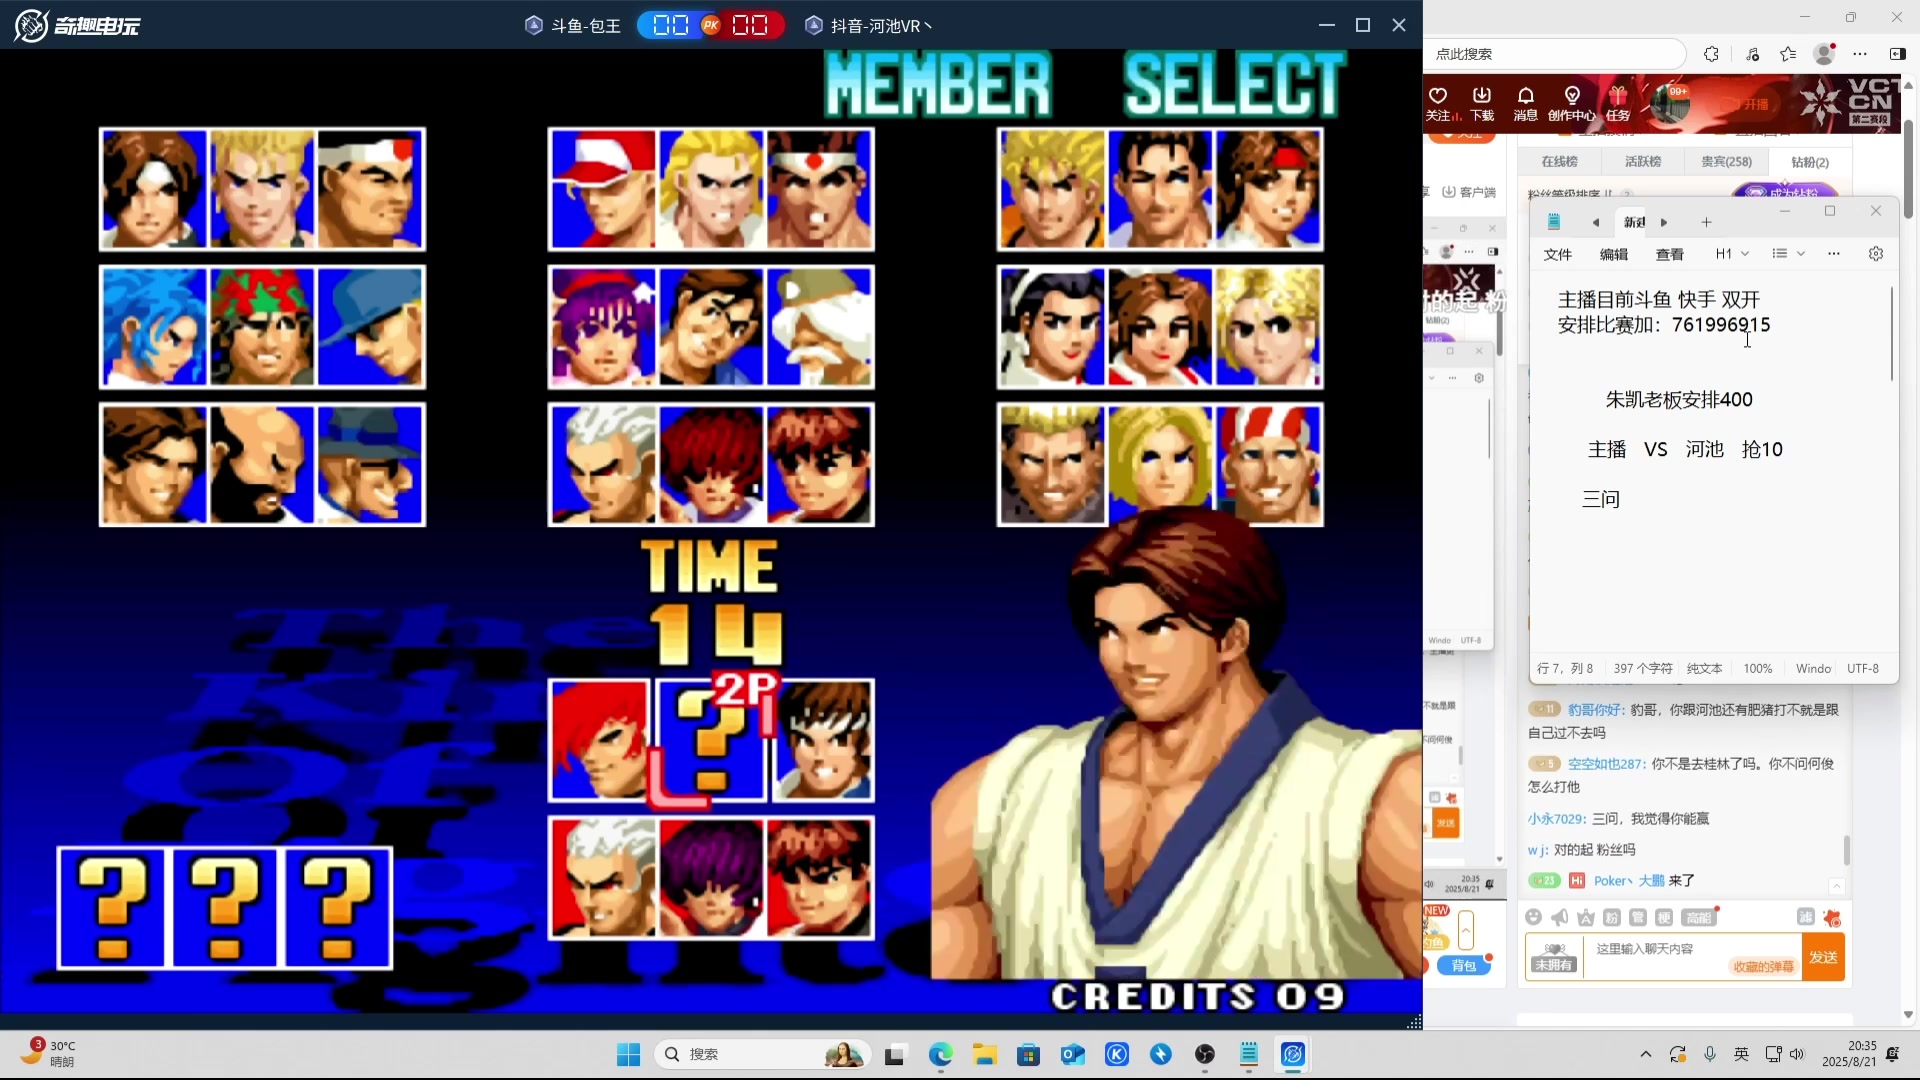The height and width of the screenshot is (1080, 1920).
Task: Open browser settings and more menu
Action: (x=1860, y=54)
